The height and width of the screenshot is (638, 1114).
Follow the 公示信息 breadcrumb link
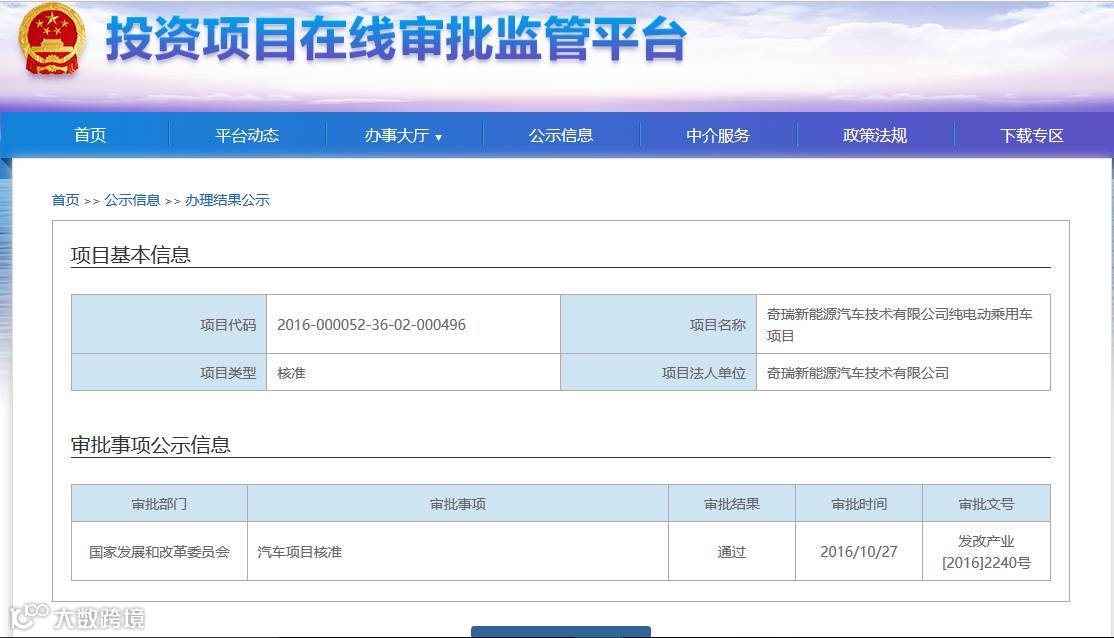[x=132, y=200]
